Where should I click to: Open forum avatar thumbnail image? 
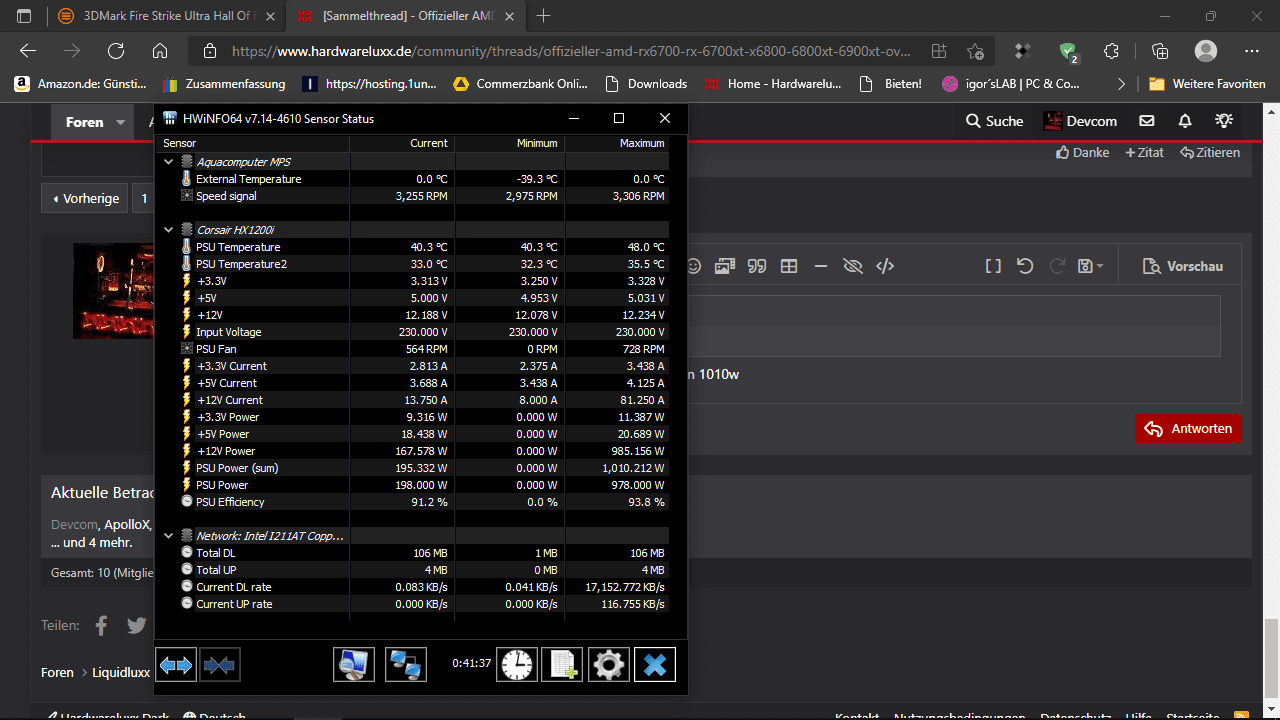pyautogui.click(x=113, y=291)
